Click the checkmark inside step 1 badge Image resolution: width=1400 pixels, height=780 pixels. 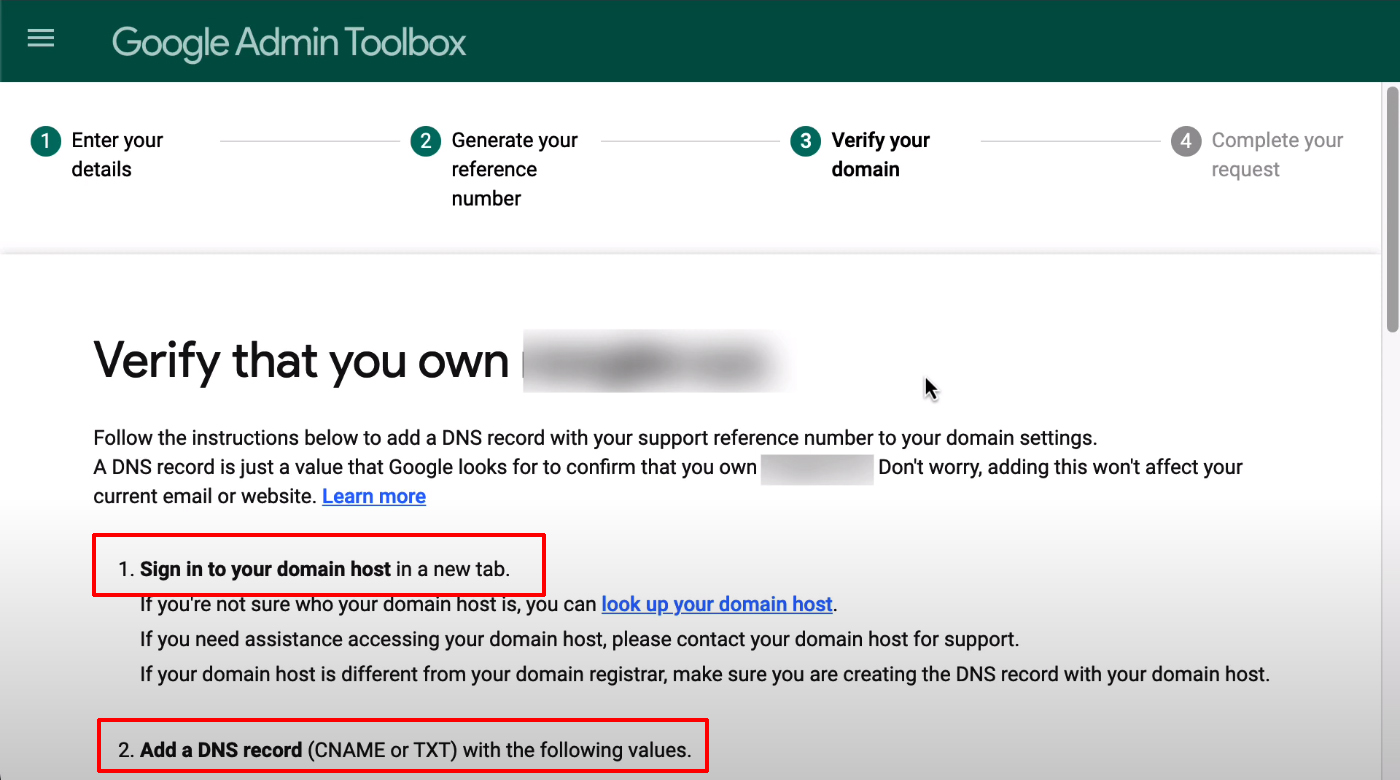45,141
